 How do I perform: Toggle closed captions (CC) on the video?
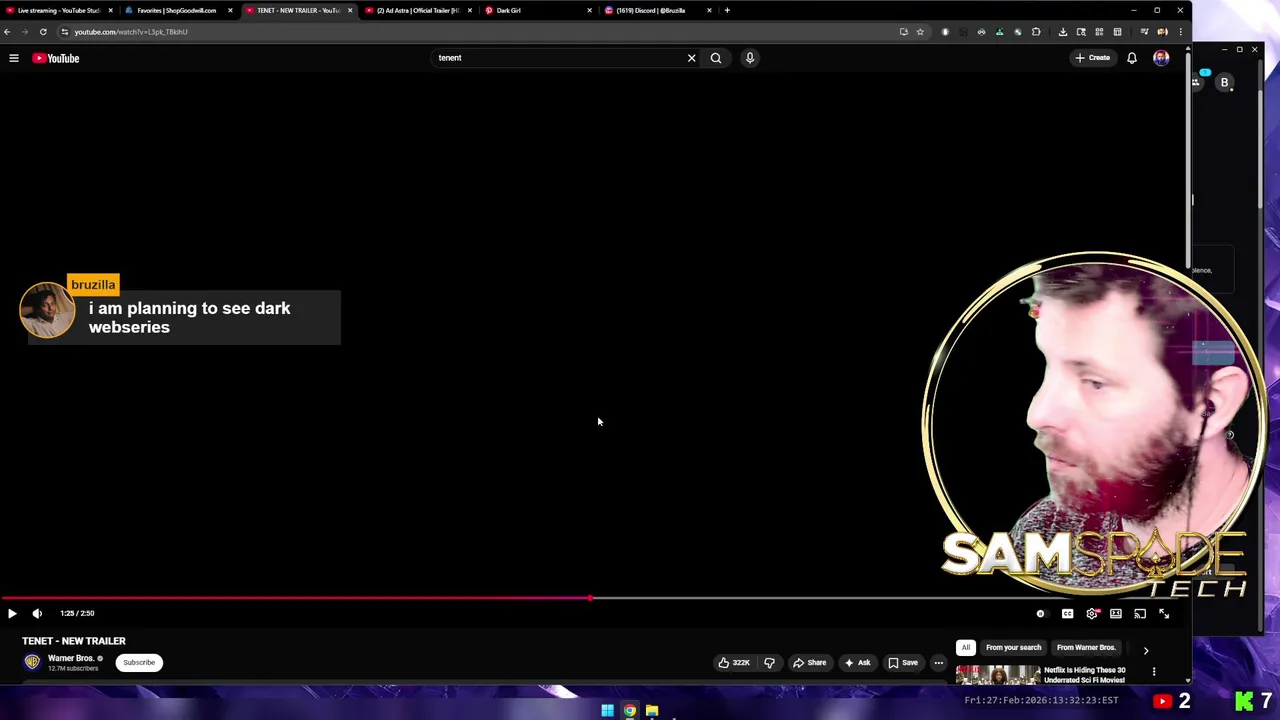click(1067, 614)
